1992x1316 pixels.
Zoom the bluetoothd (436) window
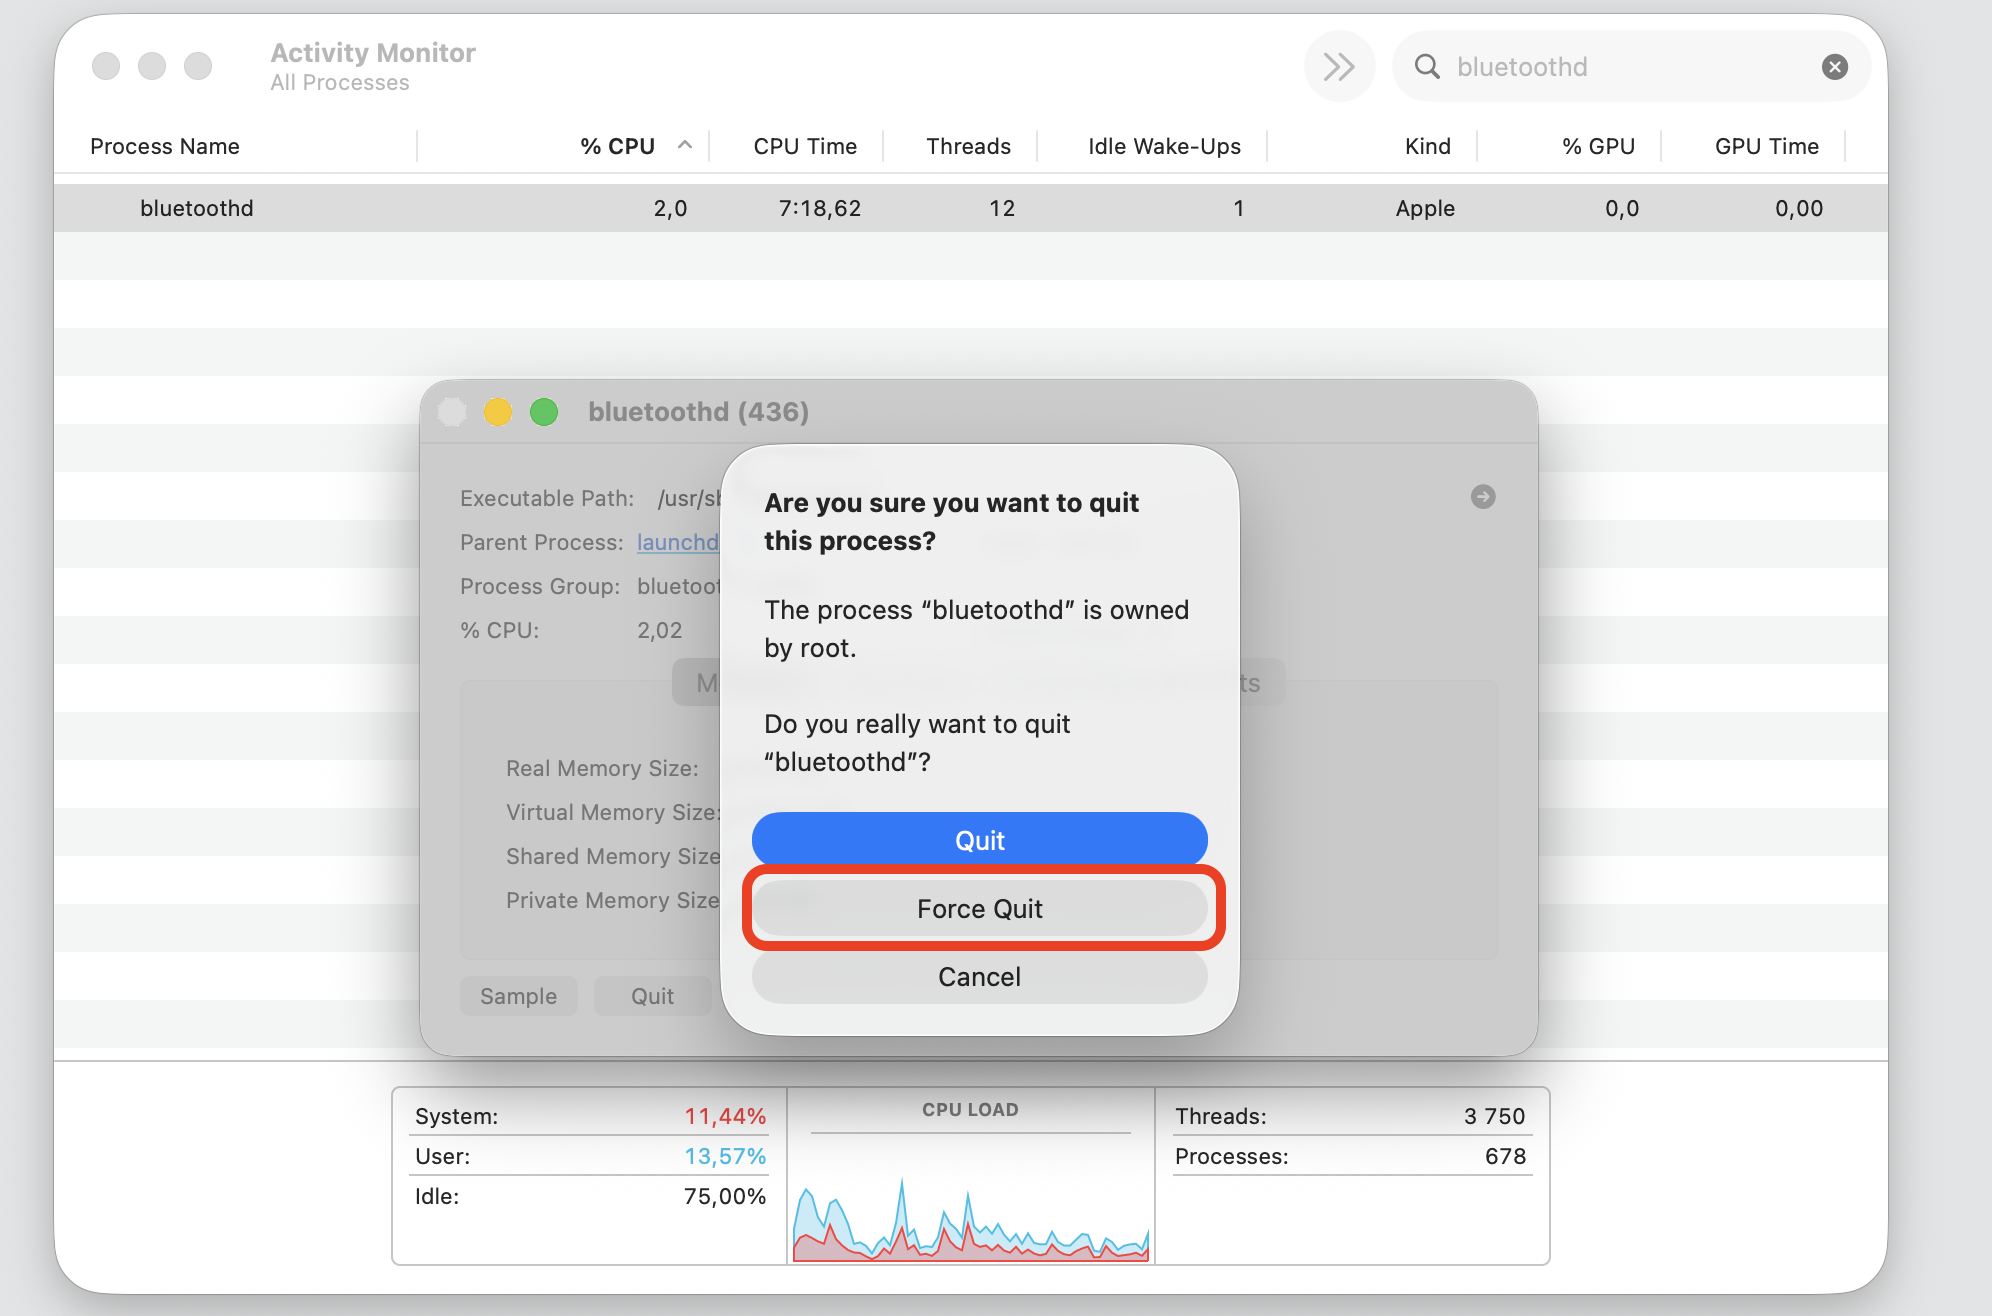(544, 412)
